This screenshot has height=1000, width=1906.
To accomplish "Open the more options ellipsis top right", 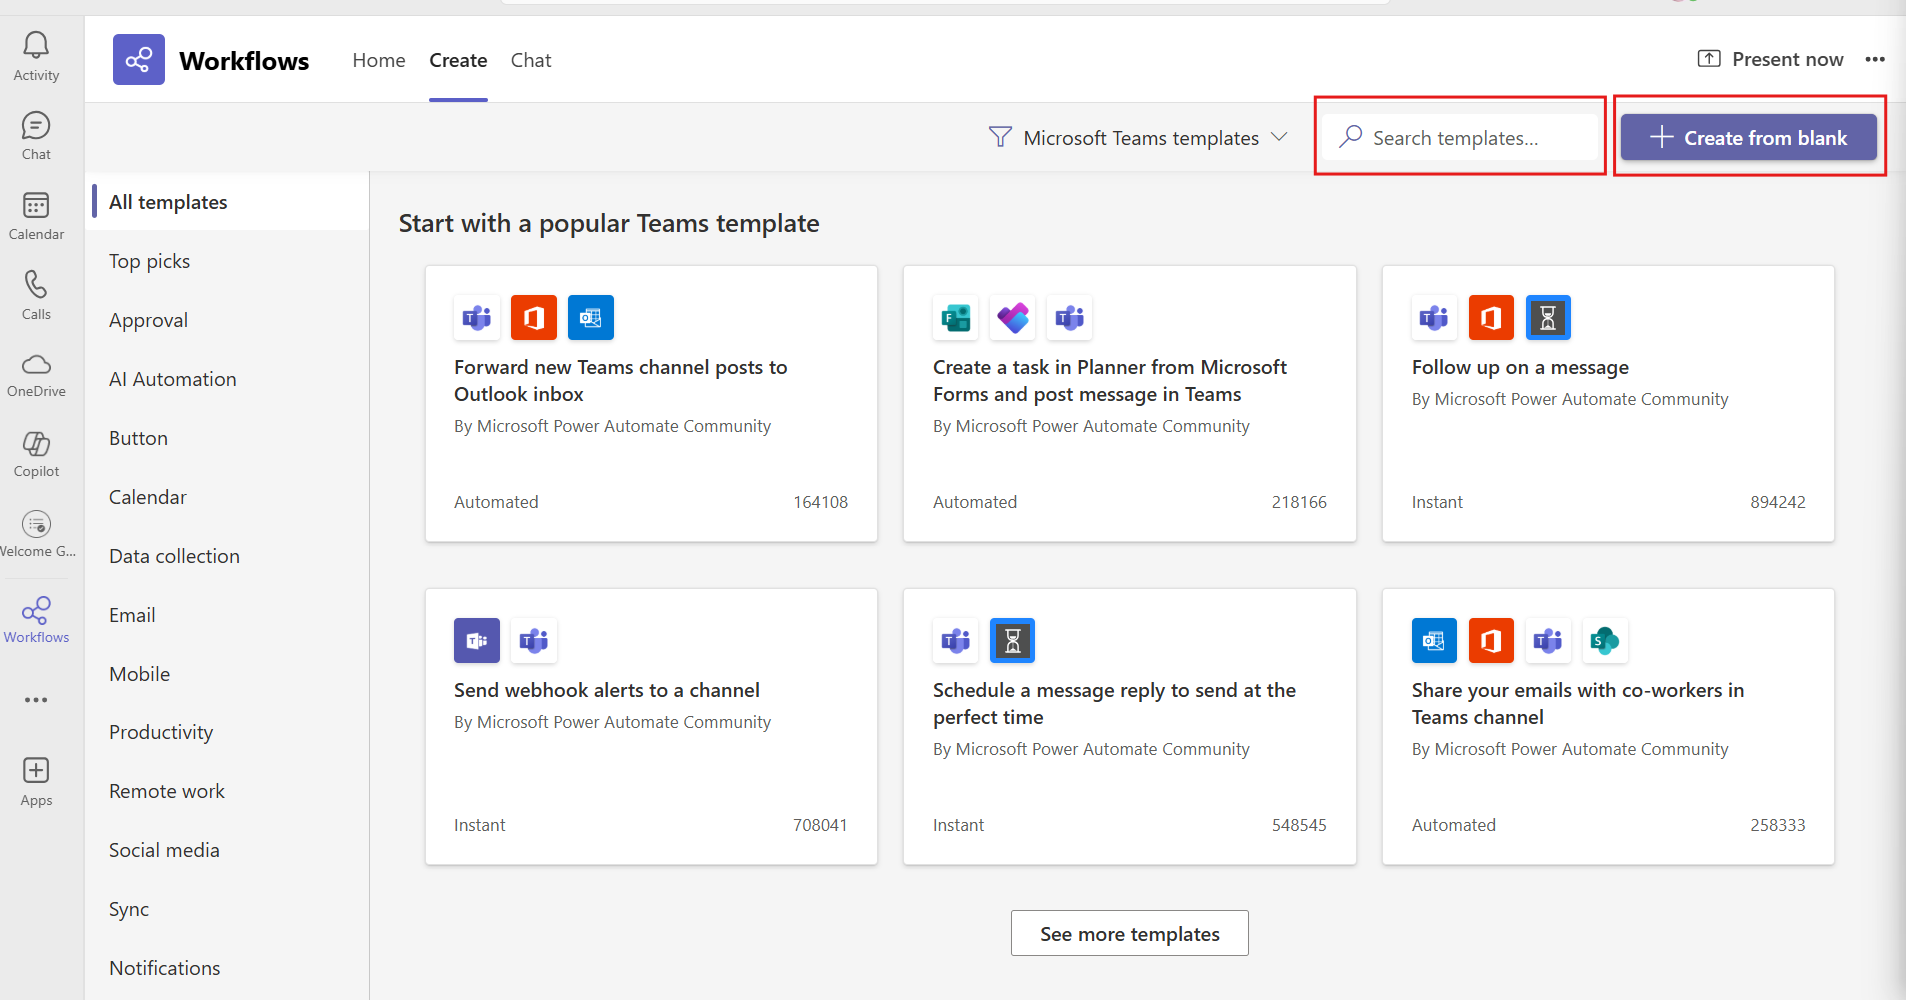I will coord(1875,59).
